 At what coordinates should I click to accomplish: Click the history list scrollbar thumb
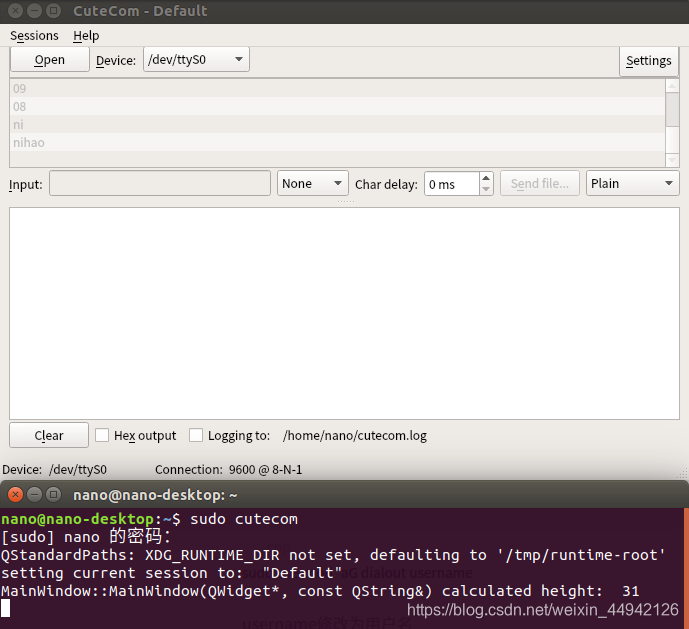tap(672, 110)
